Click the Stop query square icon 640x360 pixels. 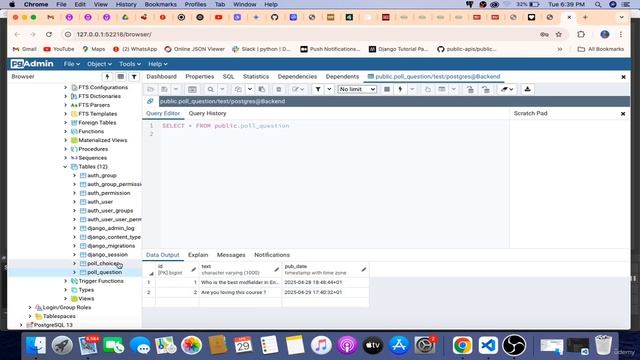click(387, 89)
